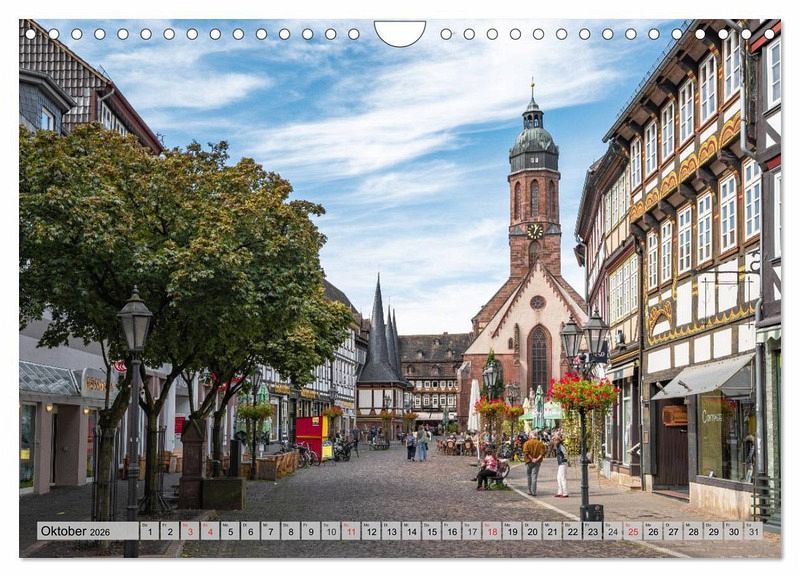Click red Sunday date 25
The height and width of the screenshot is (577, 800).
632,531
